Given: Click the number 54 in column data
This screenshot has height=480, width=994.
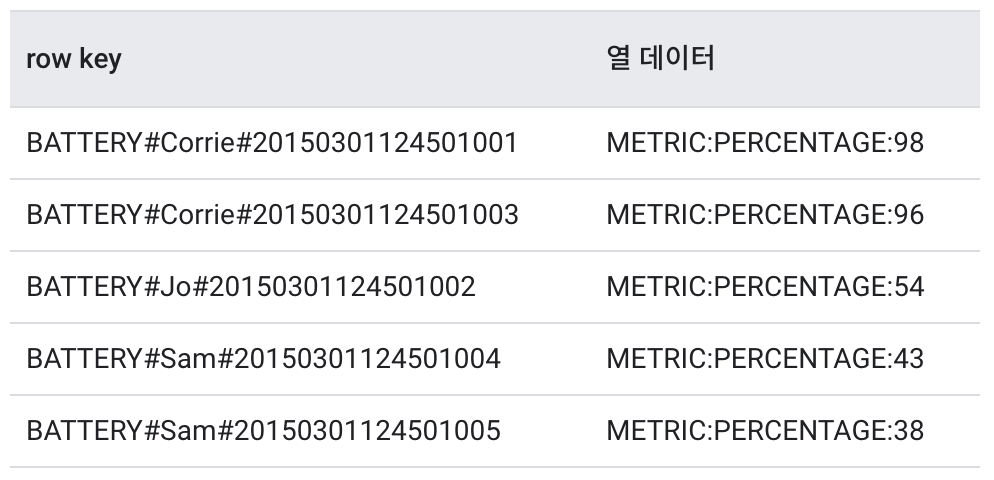Looking at the screenshot, I should point(909,287).
